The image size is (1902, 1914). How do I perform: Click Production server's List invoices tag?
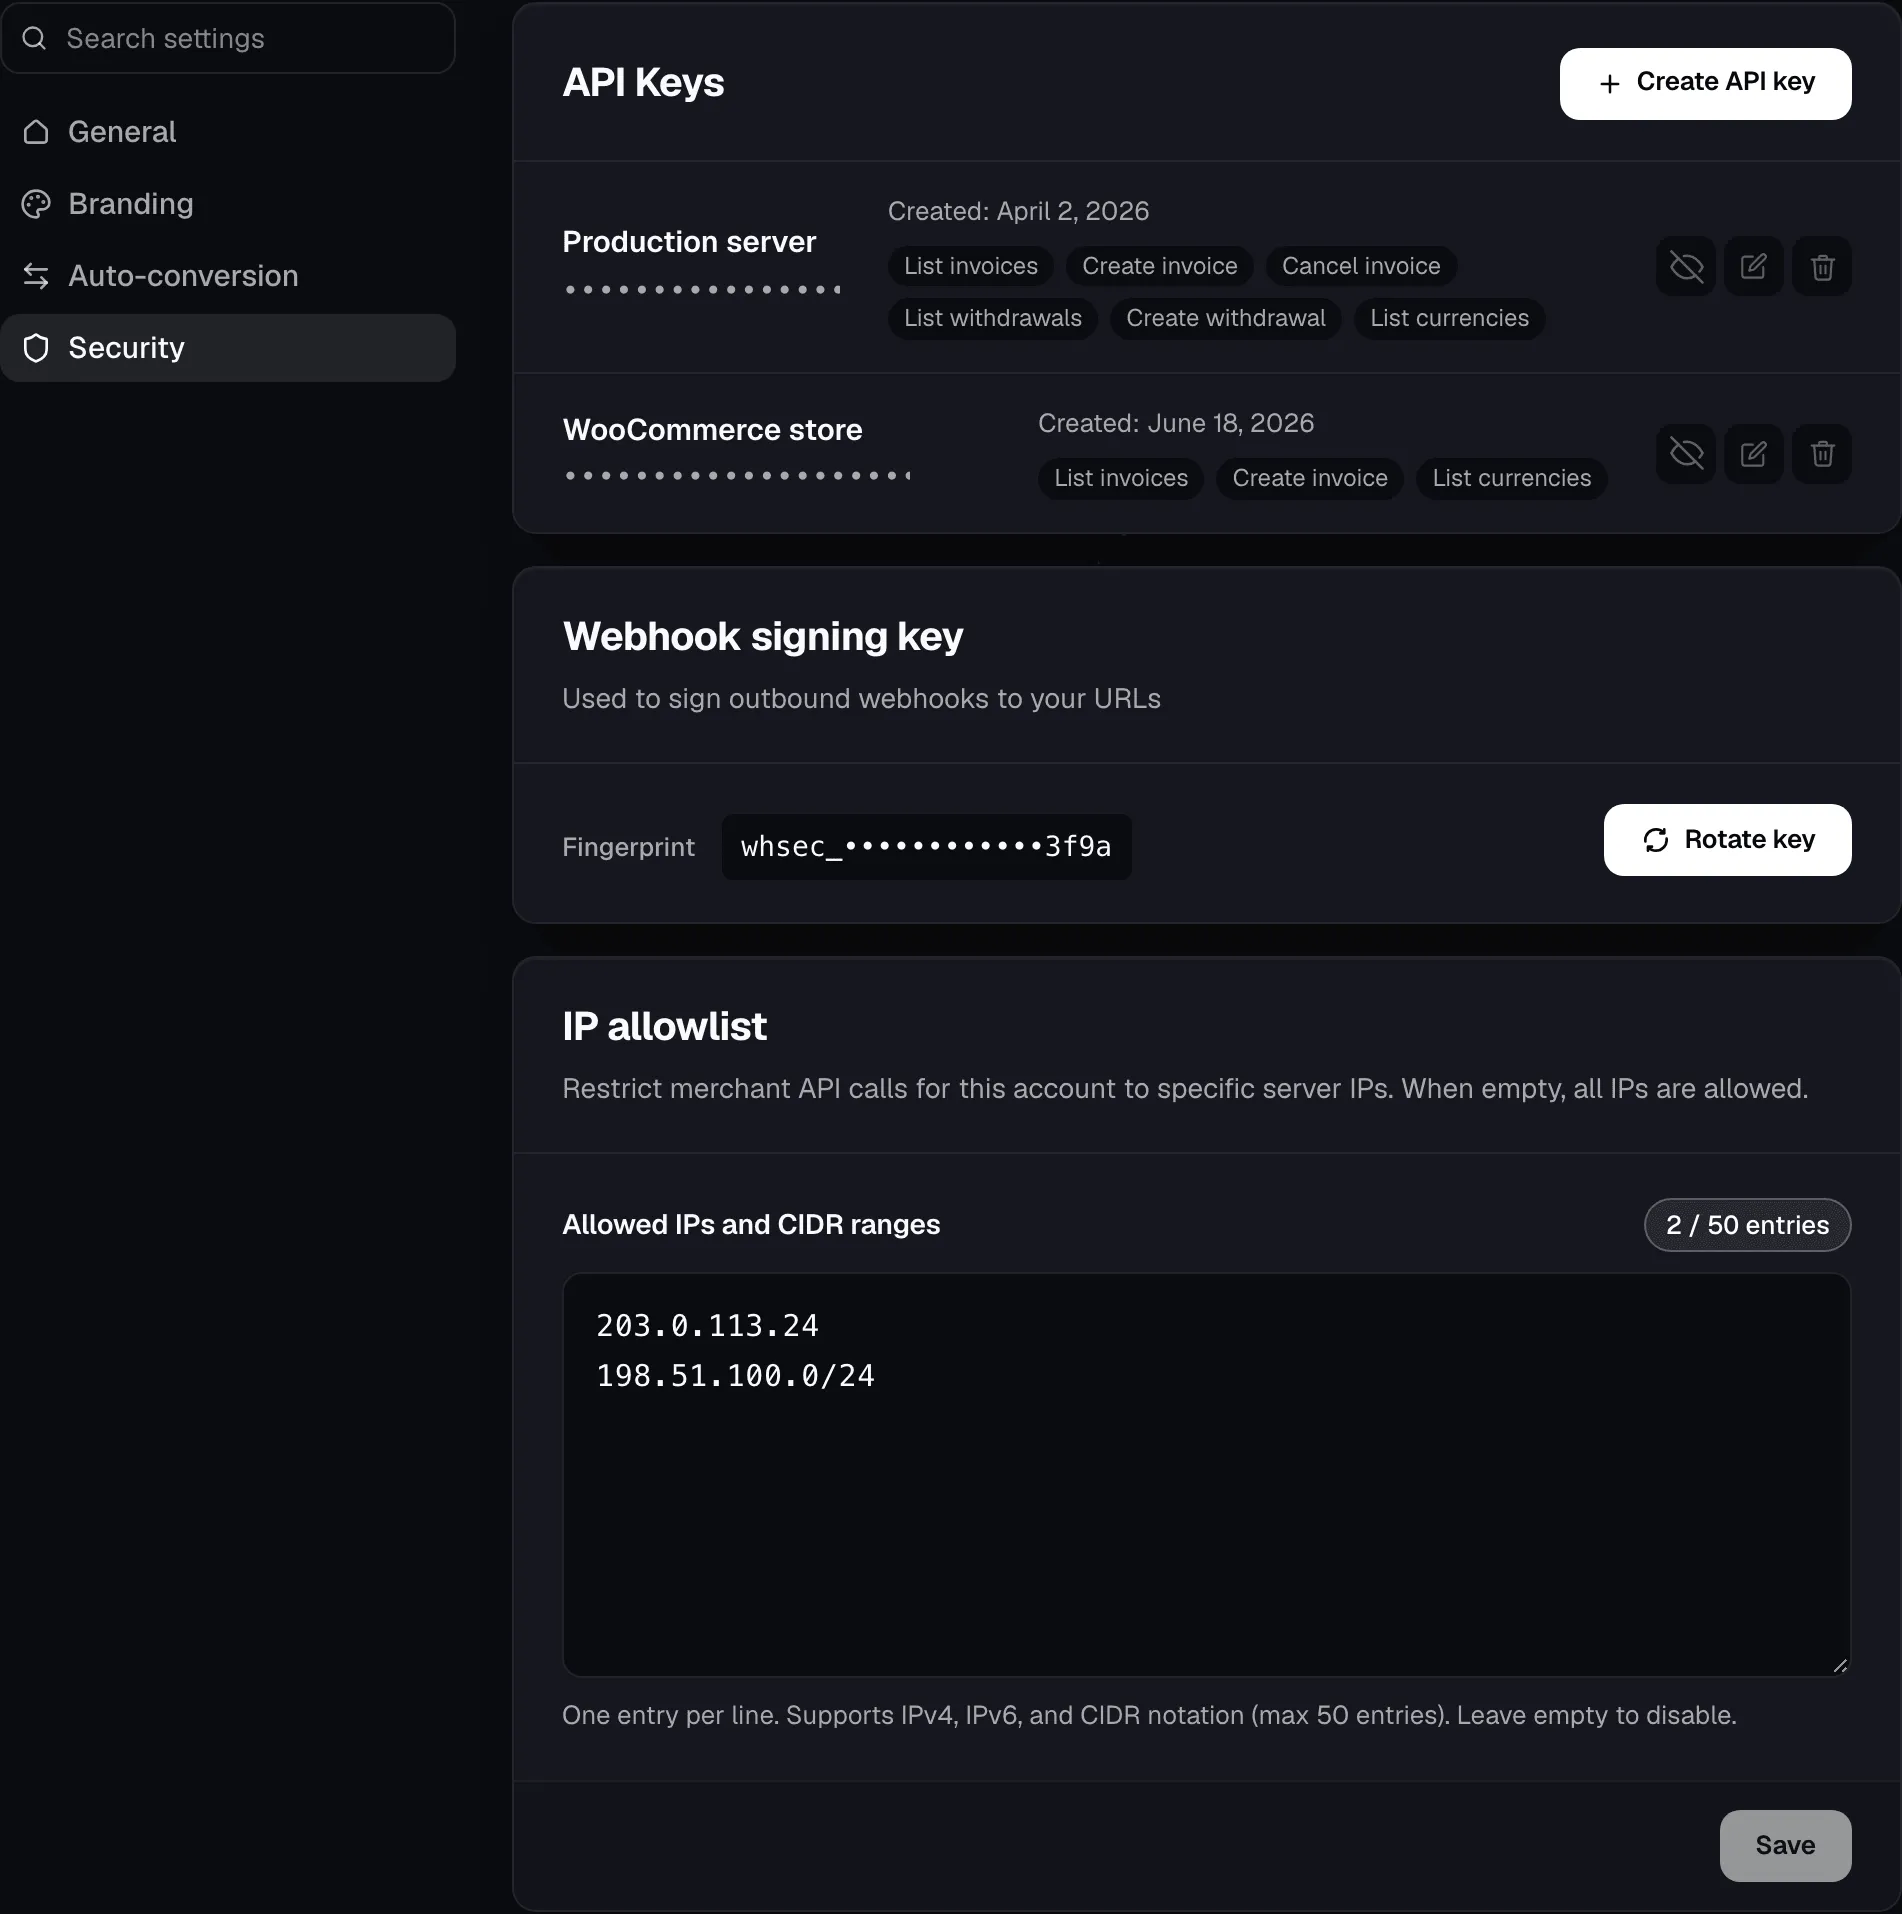(970, 266)
